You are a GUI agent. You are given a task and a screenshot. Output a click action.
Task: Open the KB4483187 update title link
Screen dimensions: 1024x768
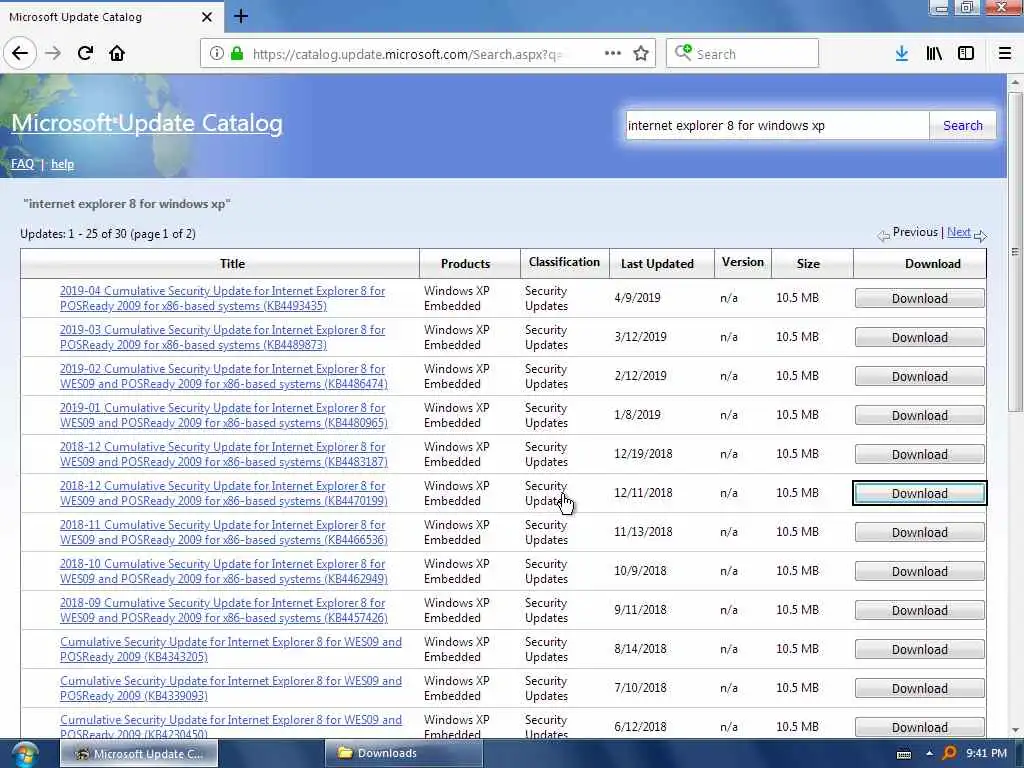(224, 455)
